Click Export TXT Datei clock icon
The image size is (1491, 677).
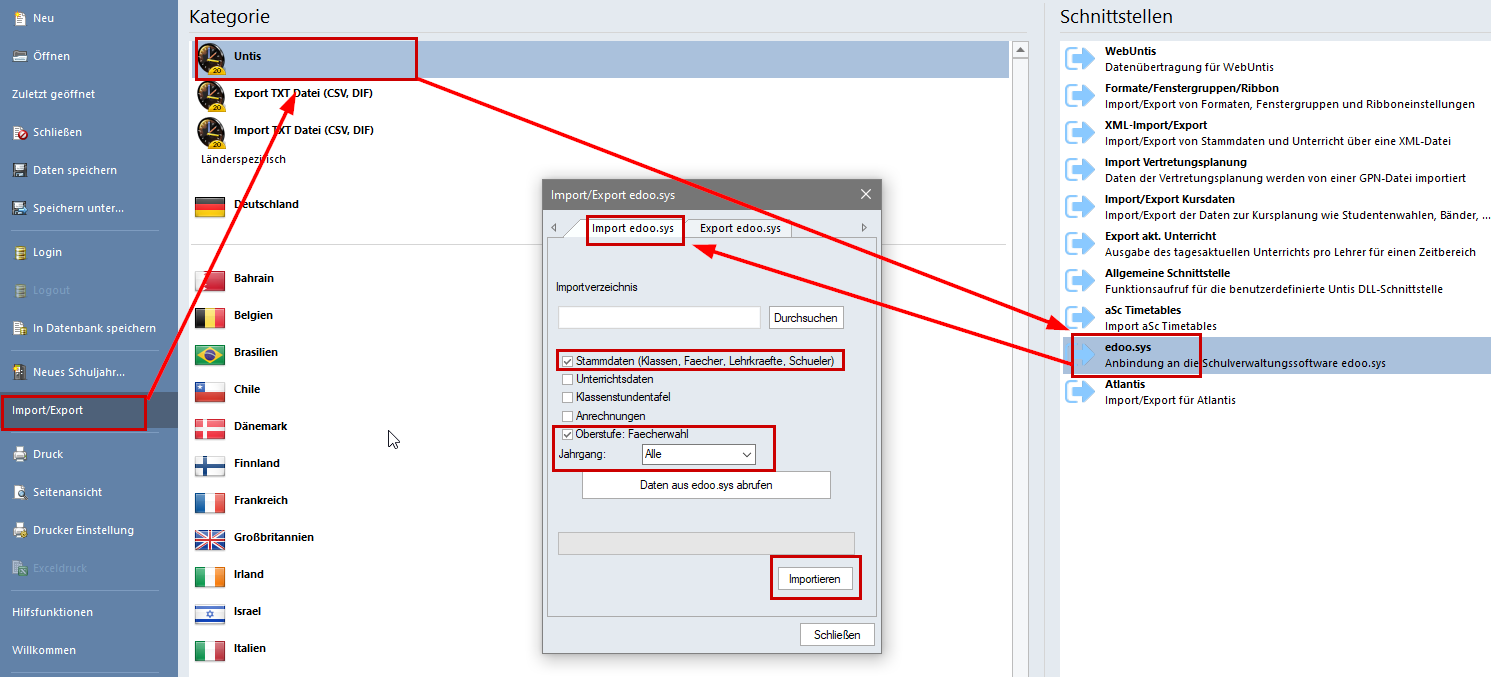(211, 96)
